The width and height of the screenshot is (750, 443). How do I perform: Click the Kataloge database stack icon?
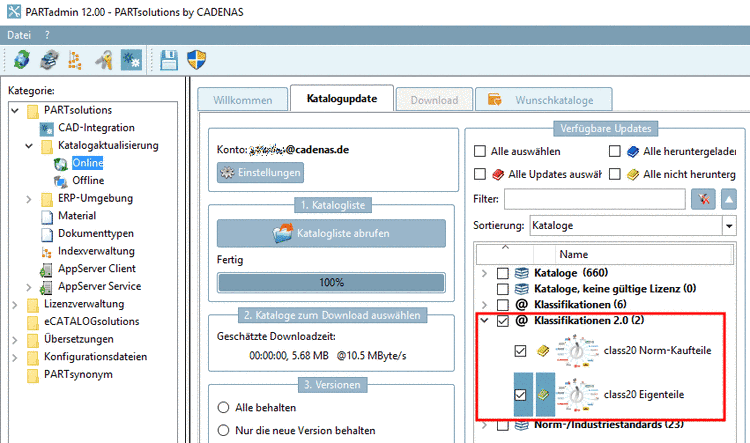[x=521, y=273]
